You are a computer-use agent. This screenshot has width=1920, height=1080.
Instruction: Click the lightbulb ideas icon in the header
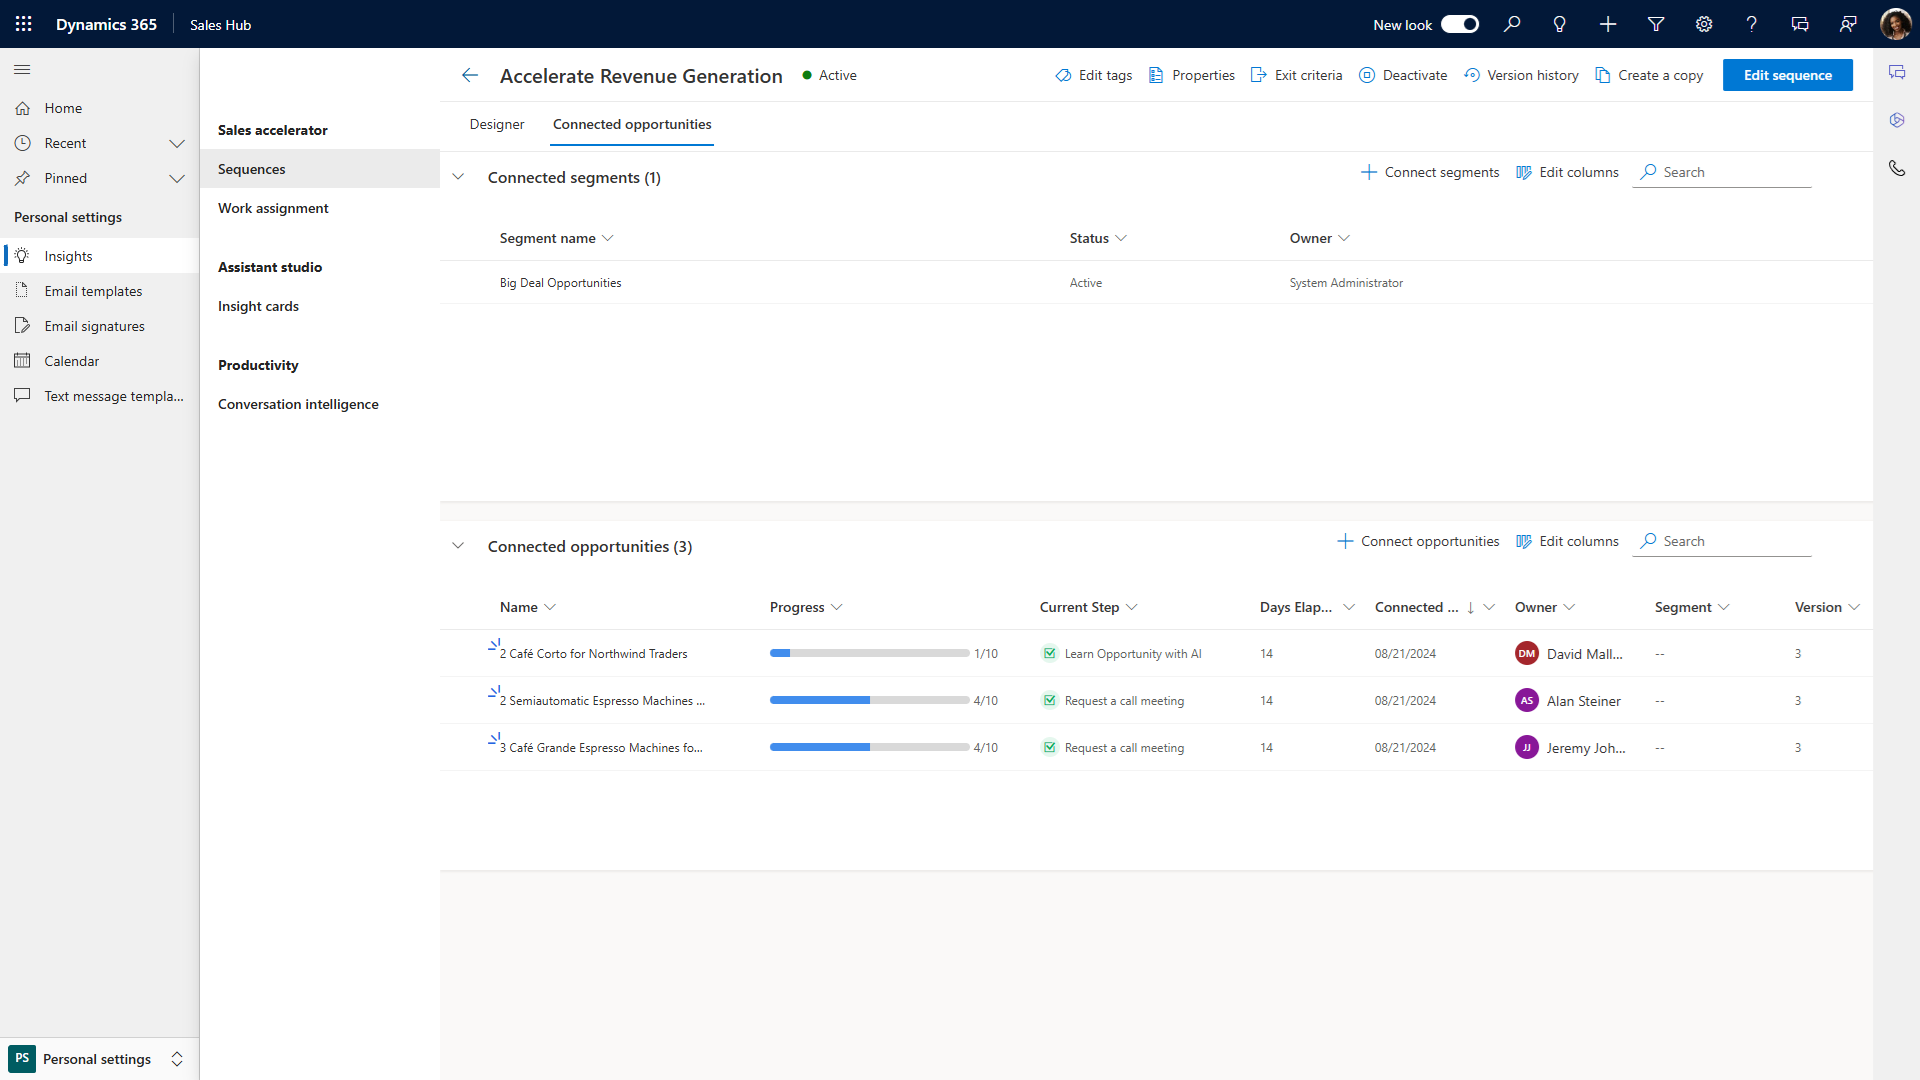[x=1560, y=24]
